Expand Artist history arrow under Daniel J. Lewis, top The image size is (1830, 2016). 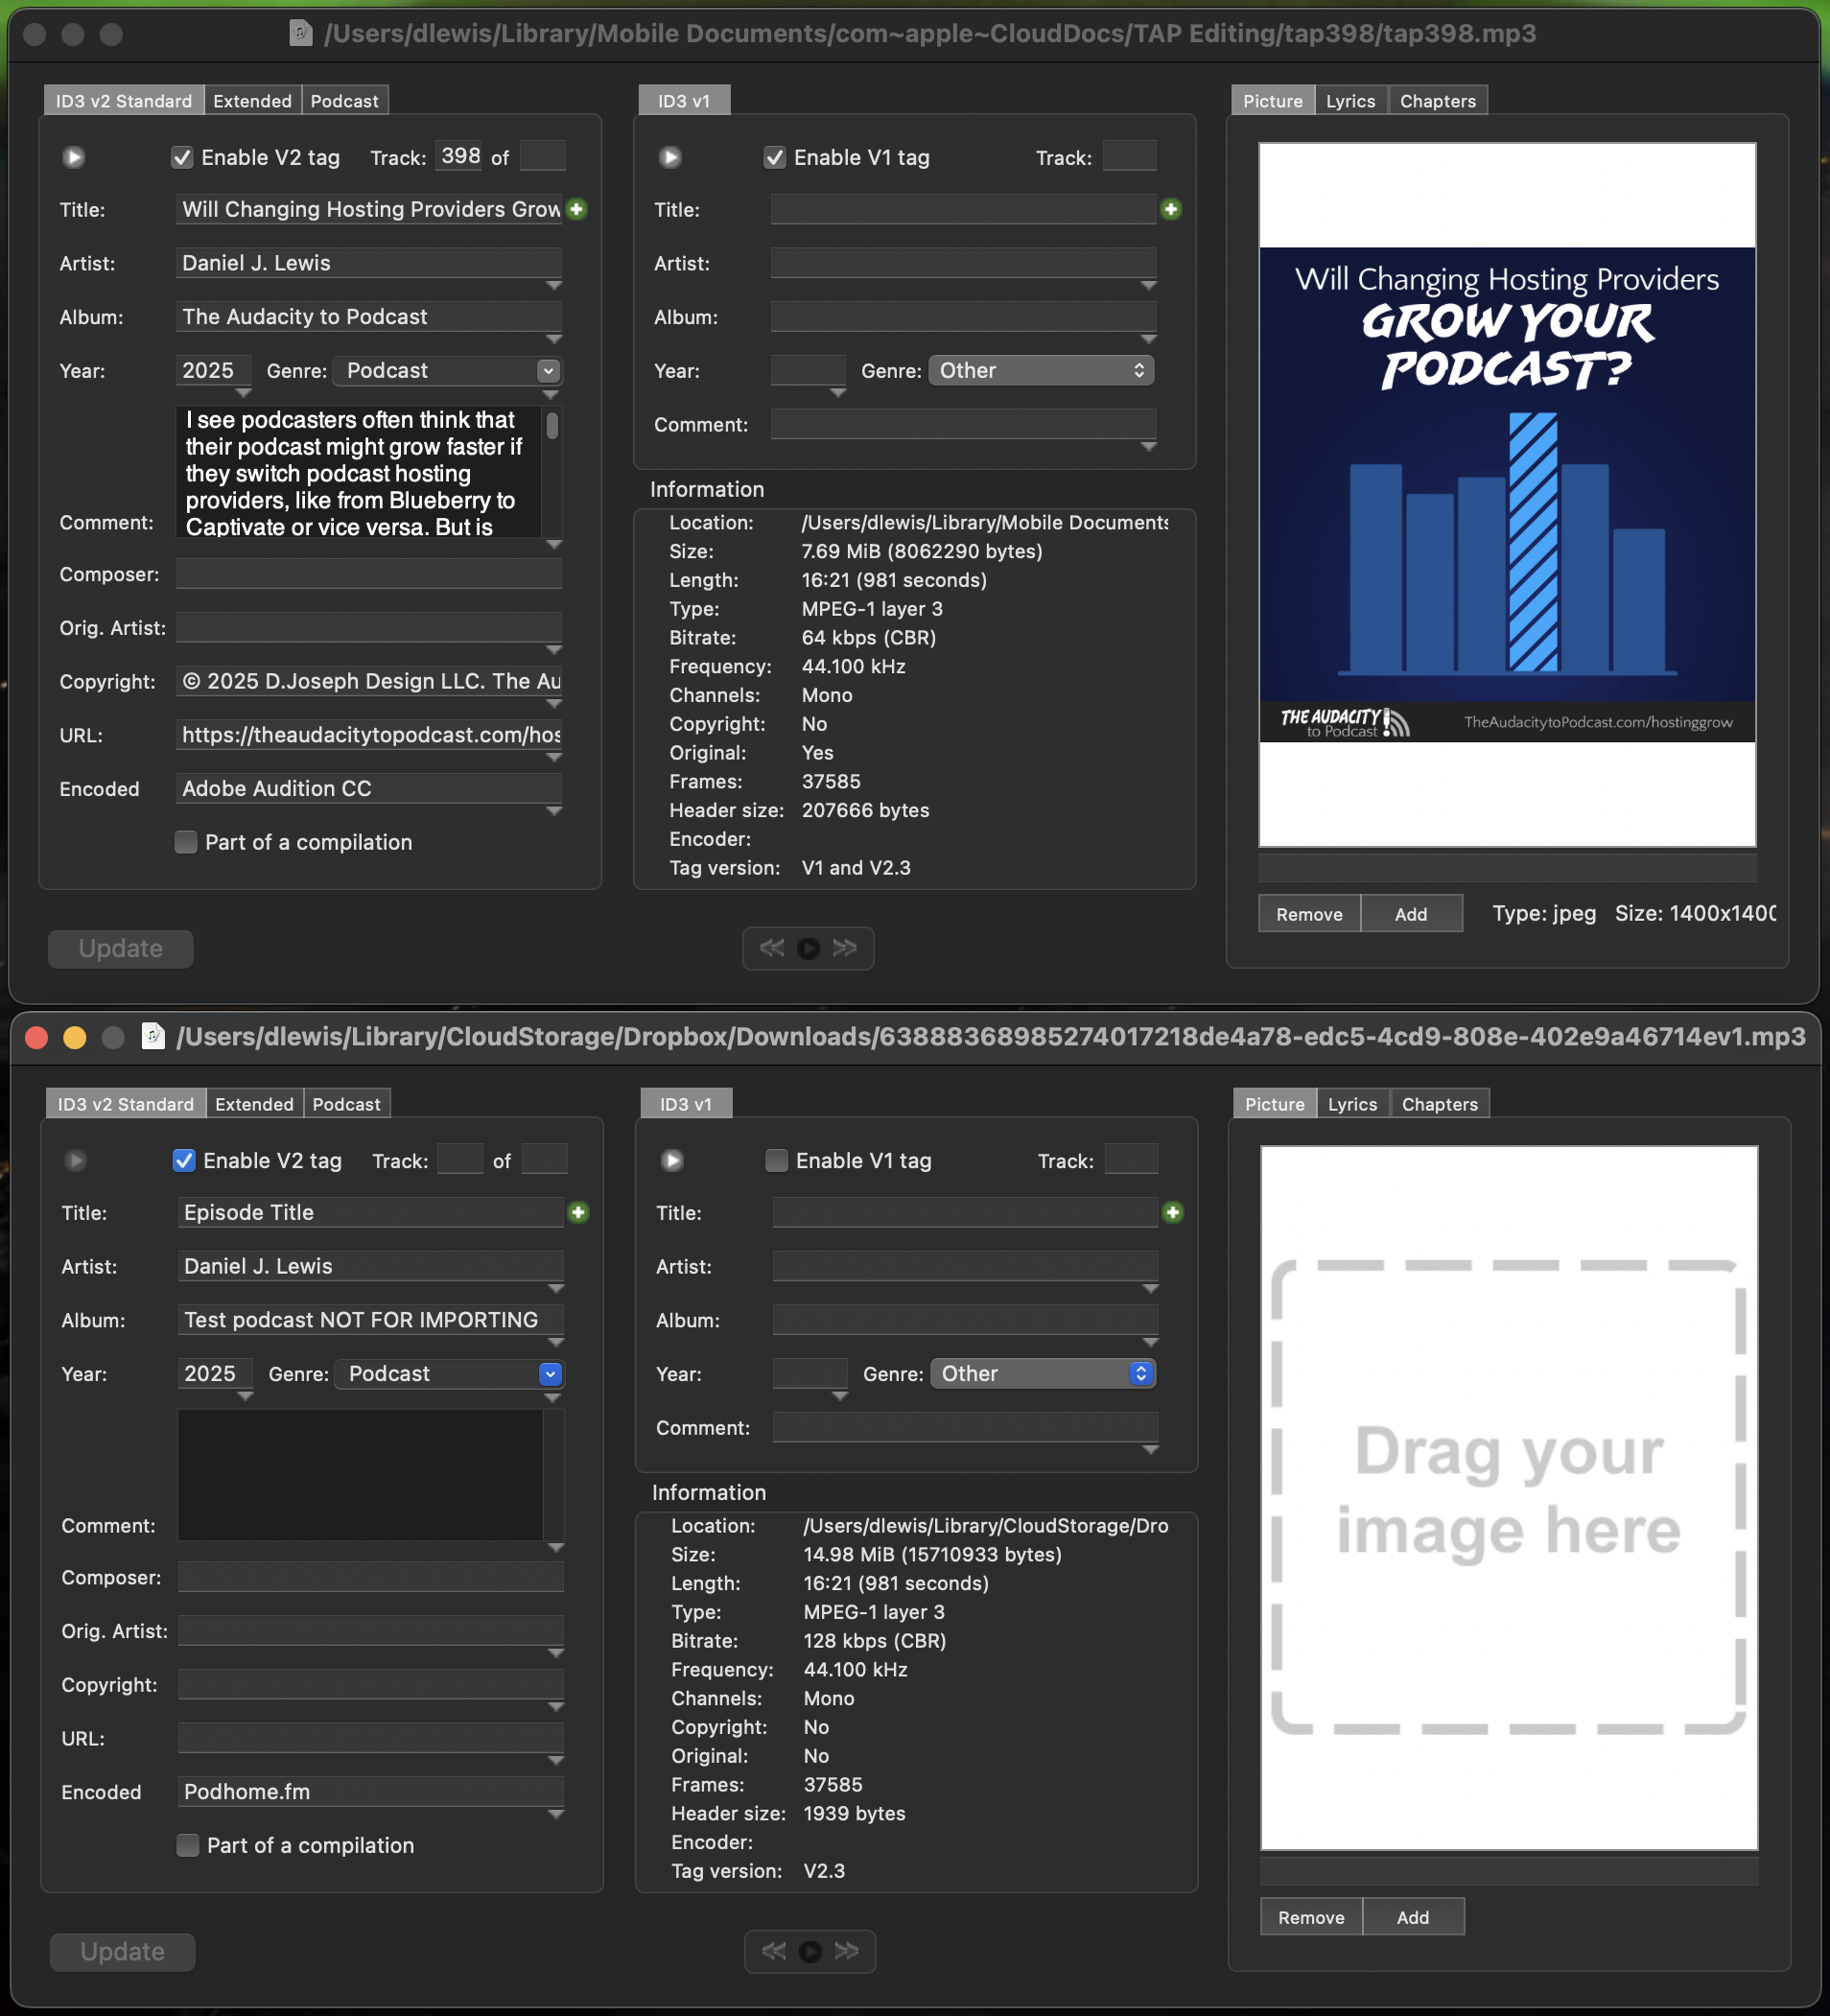[554, 286]
